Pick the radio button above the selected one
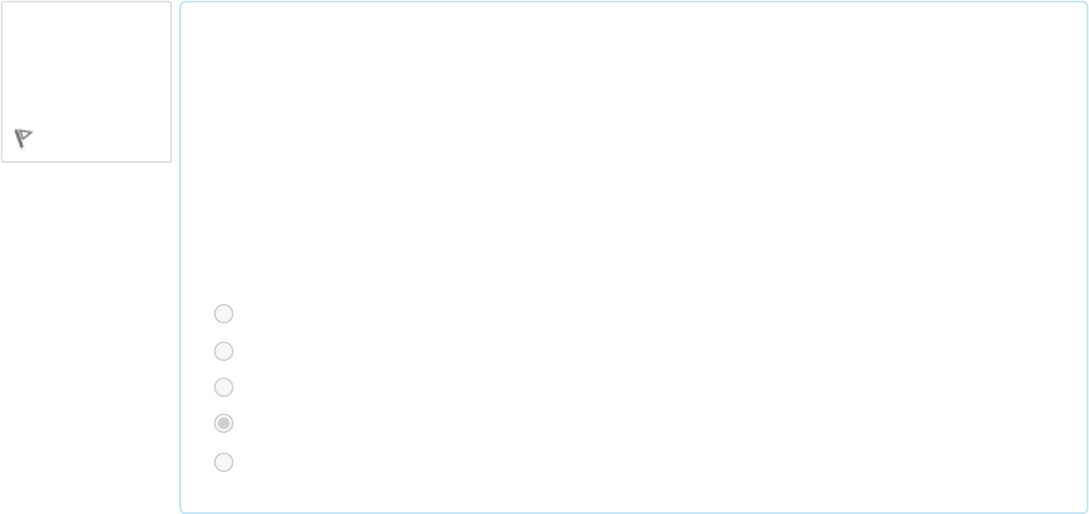 (x=224, y=388)
